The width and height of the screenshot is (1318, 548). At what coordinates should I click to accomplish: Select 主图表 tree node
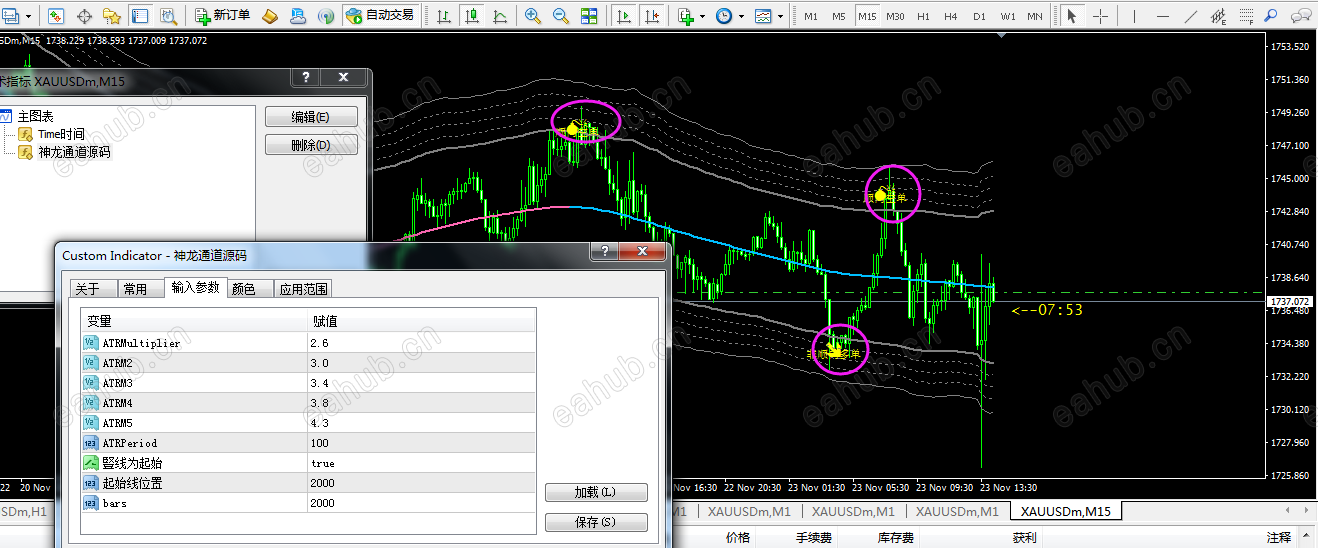(36, 116)
